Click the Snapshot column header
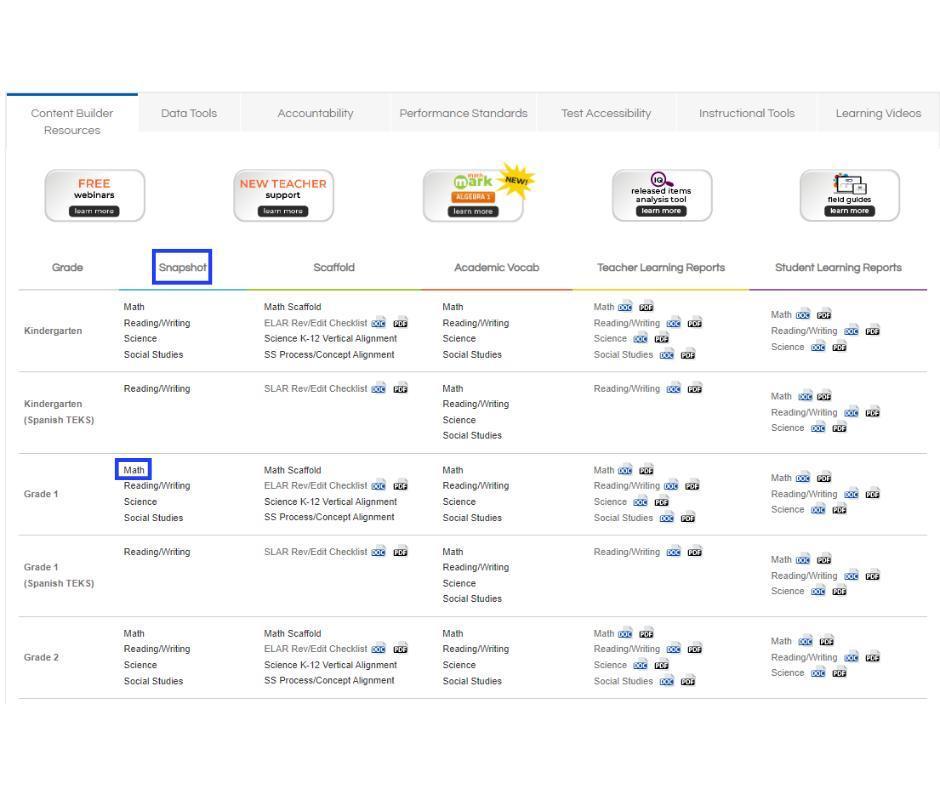Viewport: 940px width, 788px height. point(182,268)
